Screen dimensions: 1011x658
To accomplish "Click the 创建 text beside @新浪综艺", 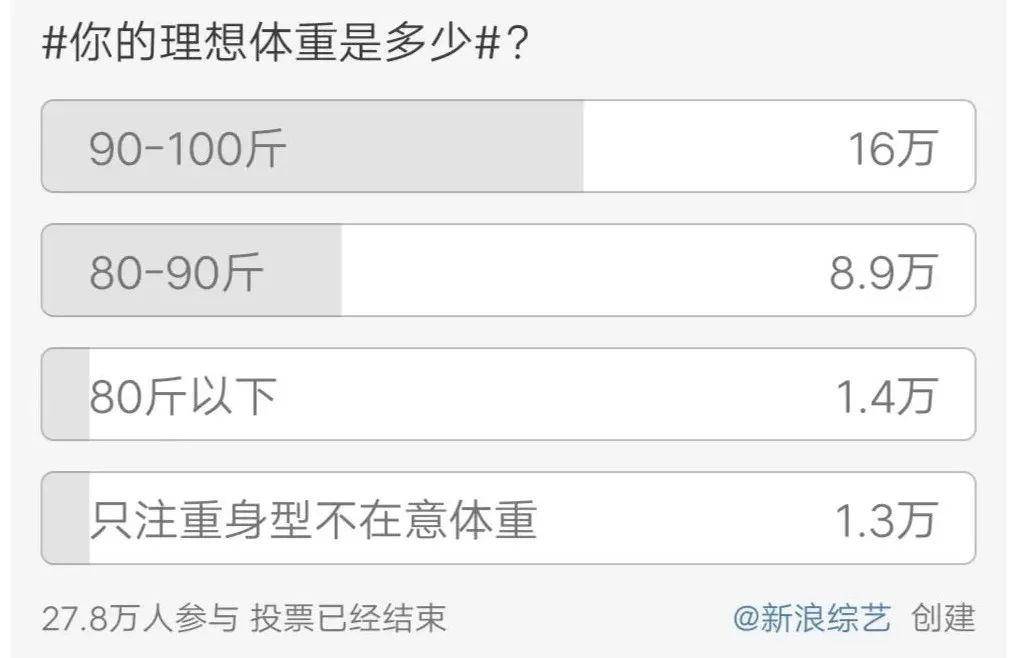I will click(942, 619).
